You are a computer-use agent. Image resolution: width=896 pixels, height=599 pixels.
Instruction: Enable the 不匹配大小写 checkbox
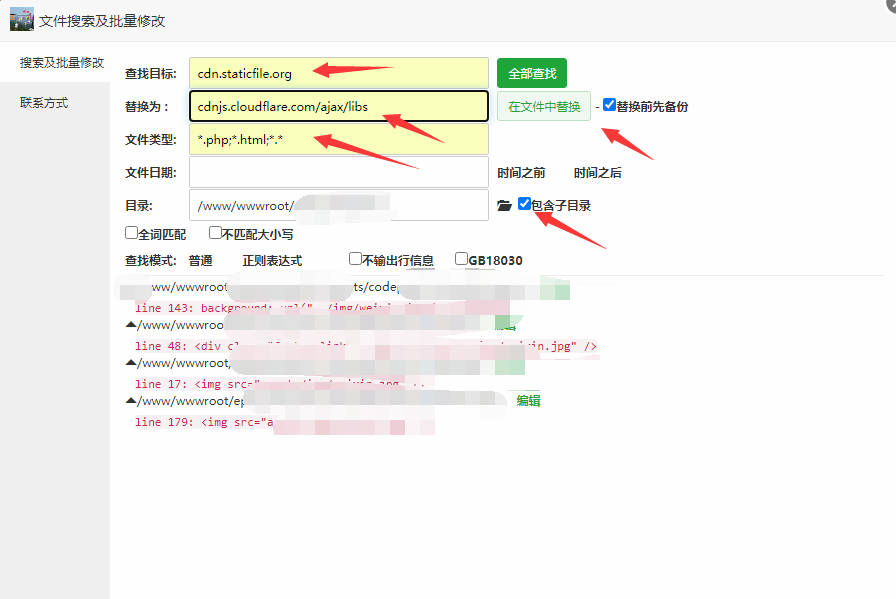[x=215, y=233]
